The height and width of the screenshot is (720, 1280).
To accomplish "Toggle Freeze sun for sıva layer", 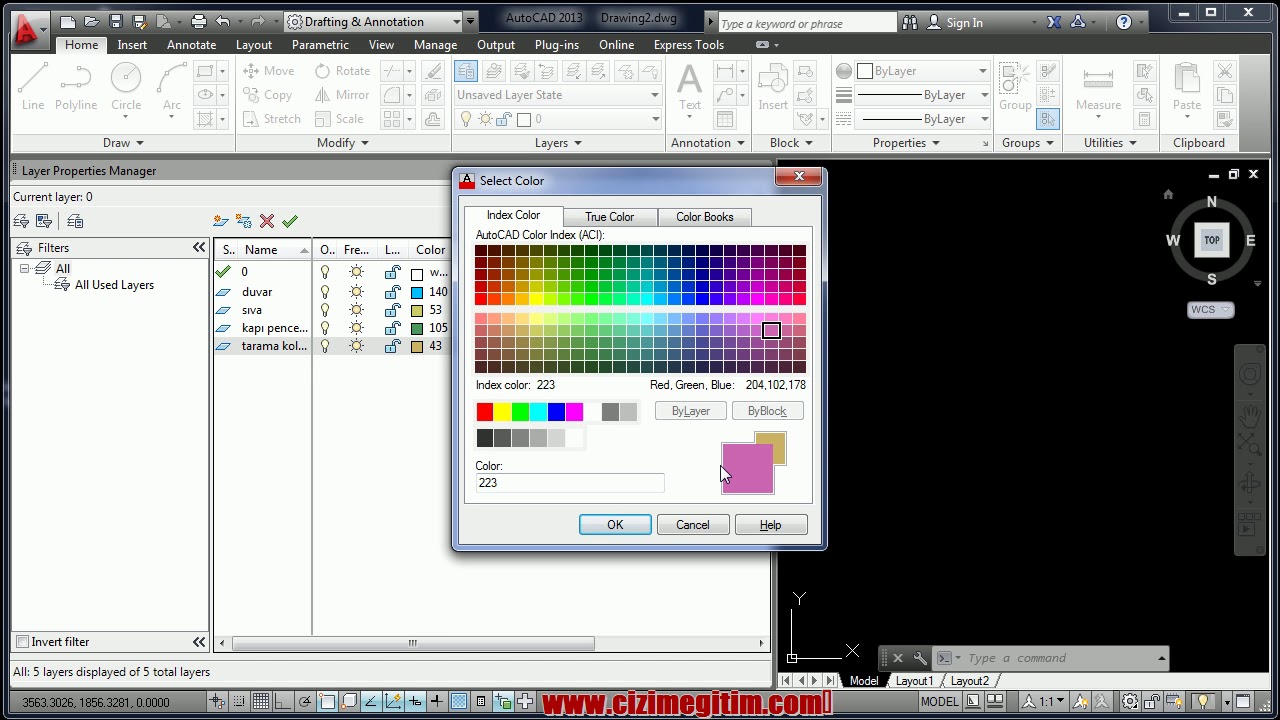I will click(356, 310).
